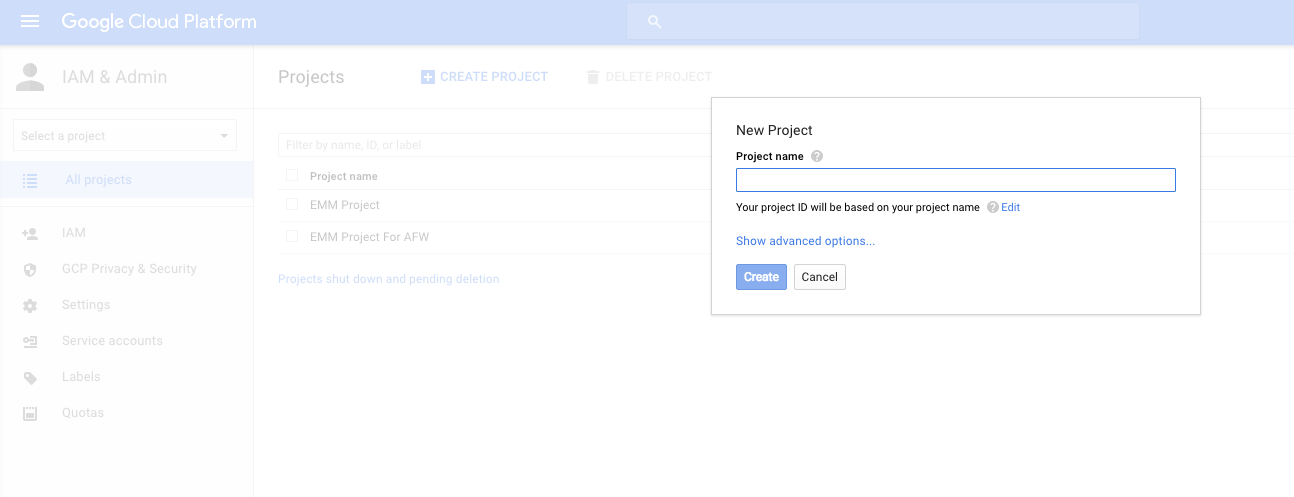Click the Quotas icon in sidebar
This screenshot has width=1294, height=497.
pos(30,413)
